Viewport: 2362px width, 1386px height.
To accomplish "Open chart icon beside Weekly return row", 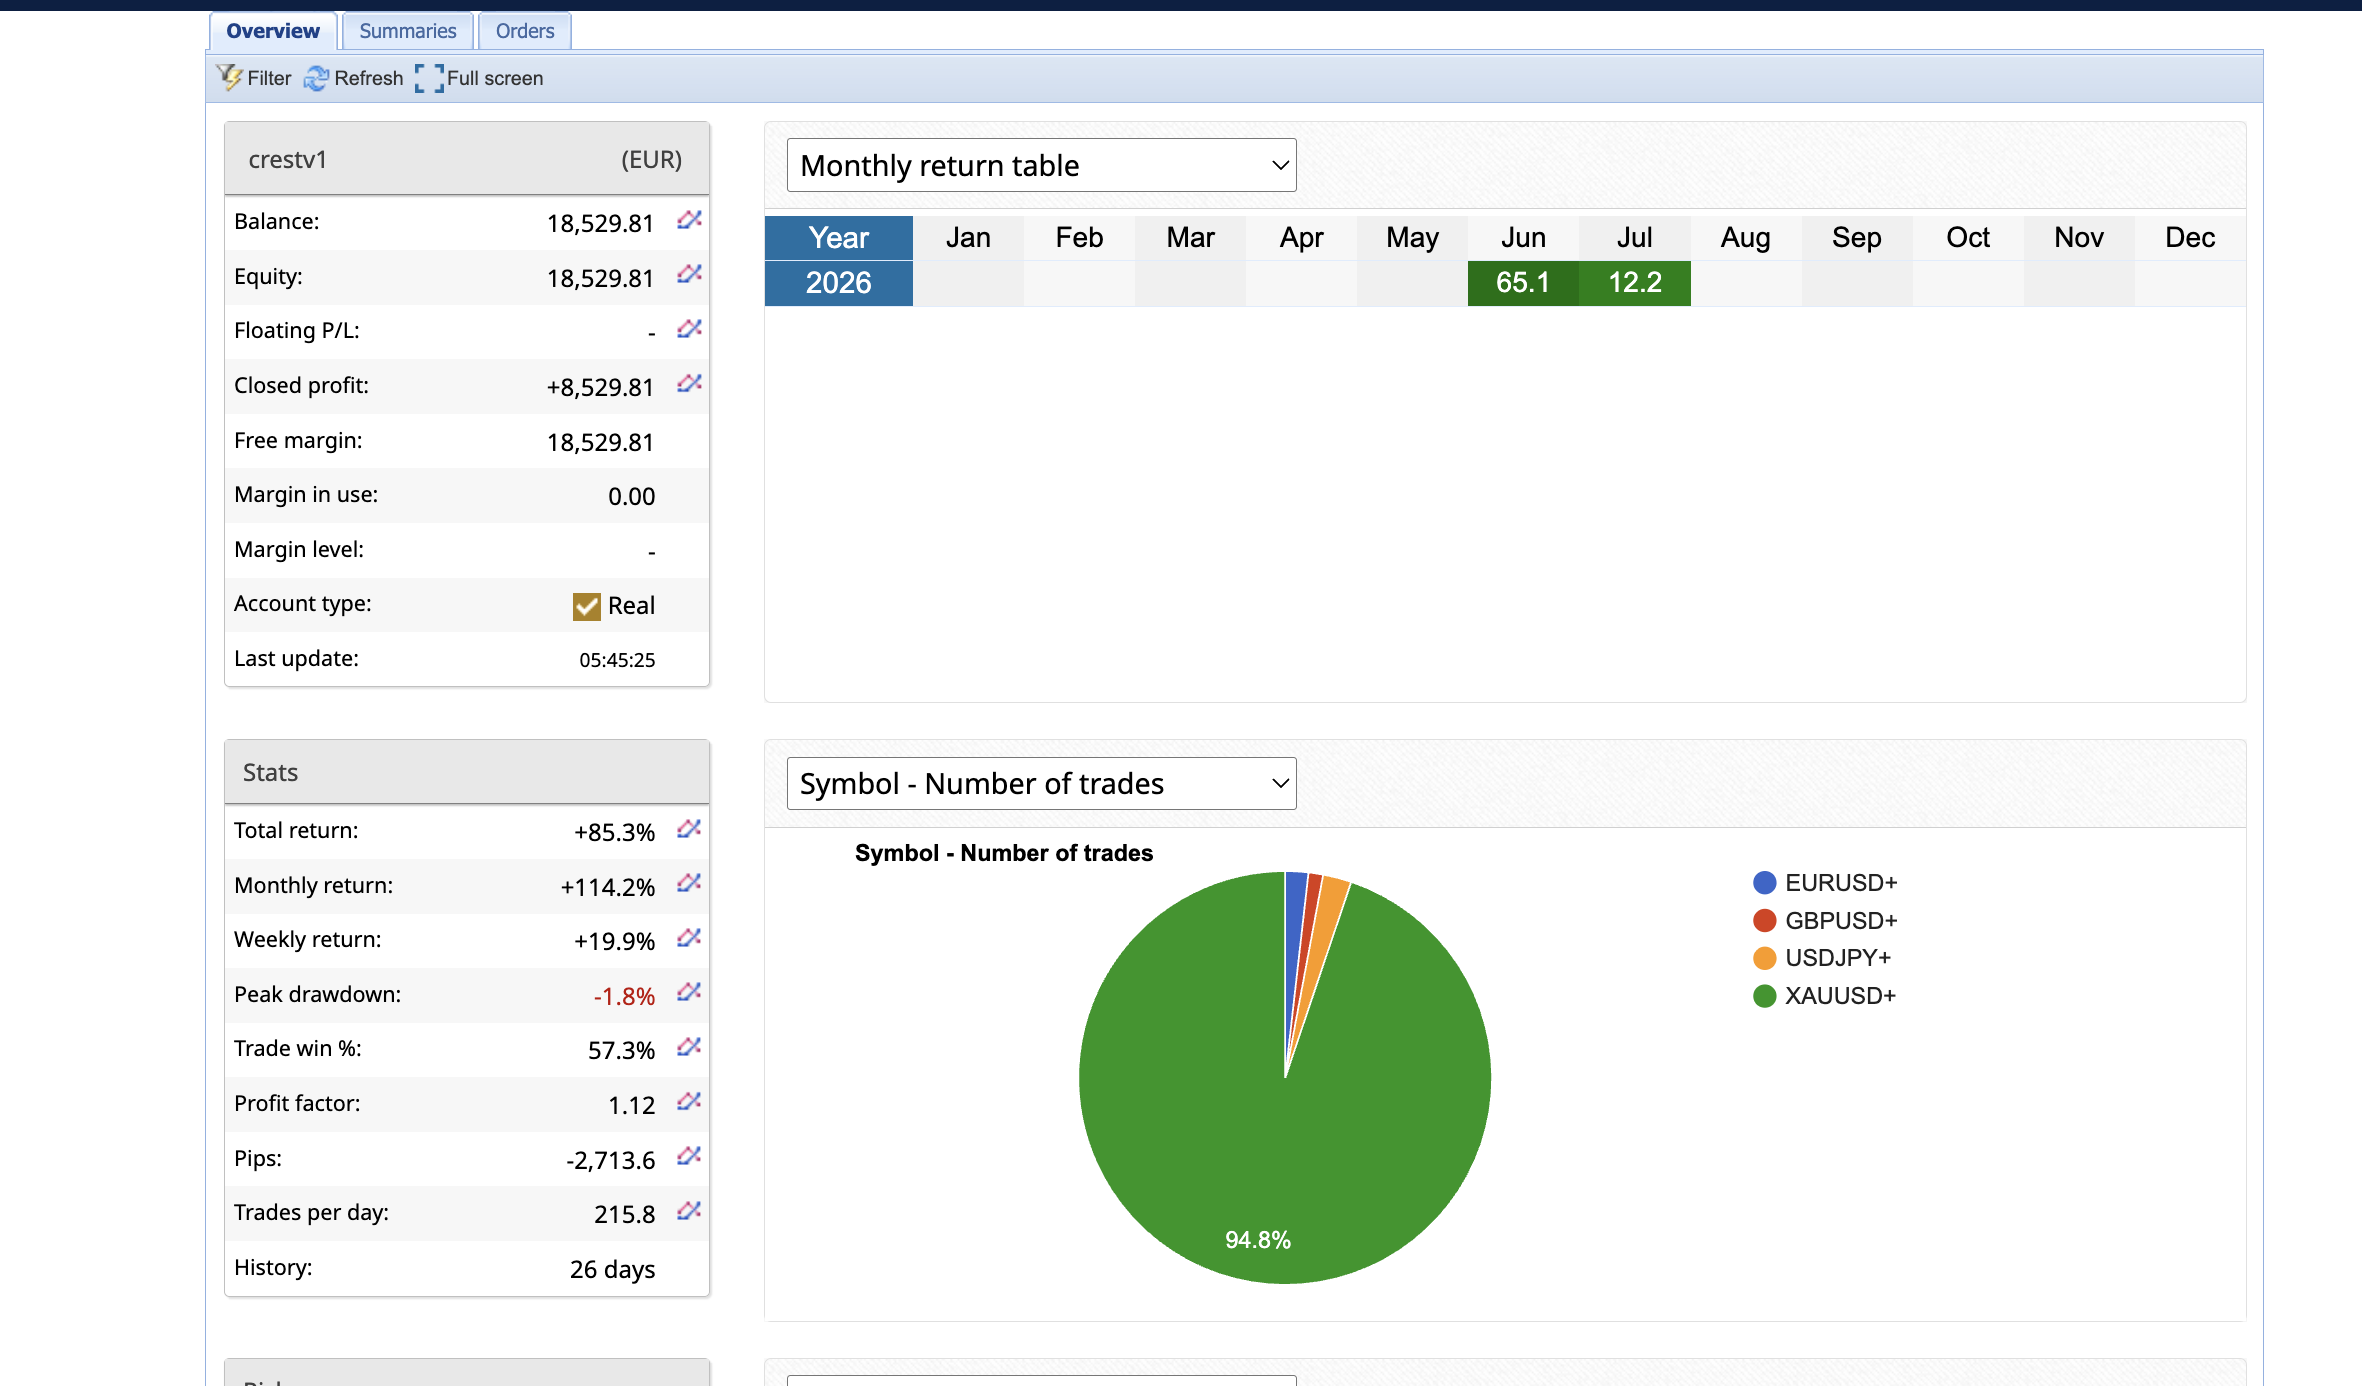I will (689, 938).
